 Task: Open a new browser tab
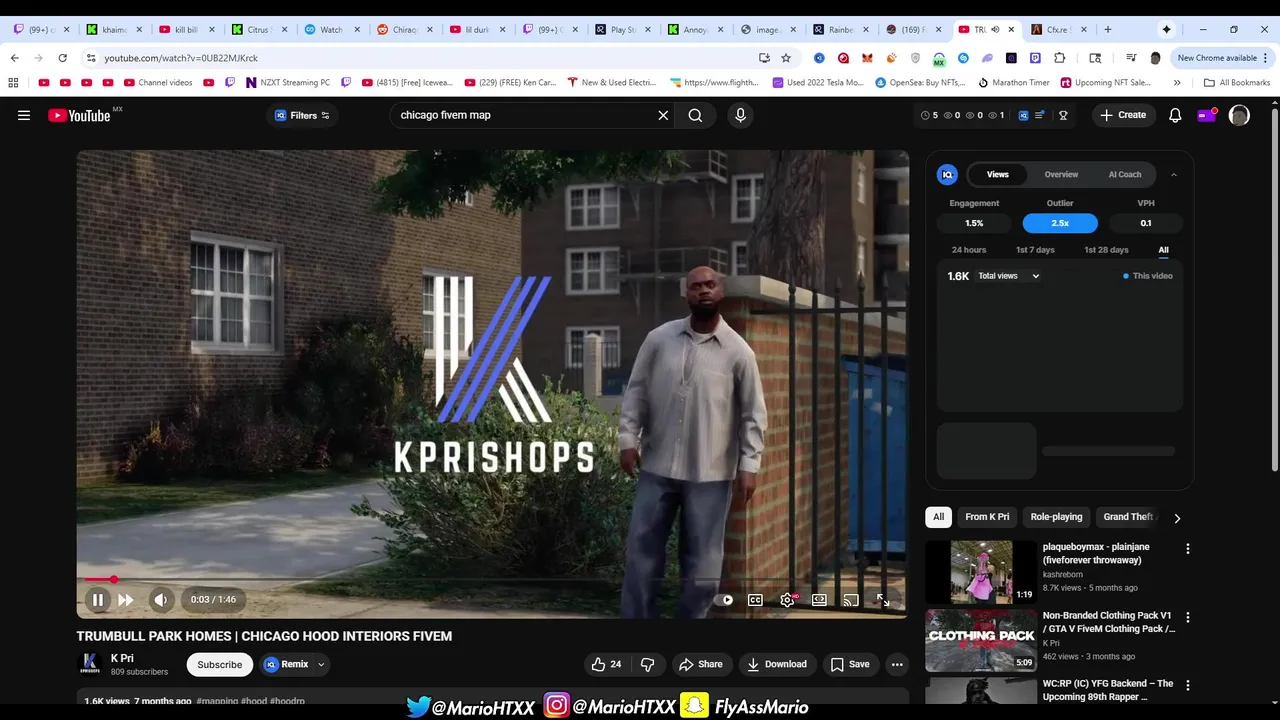click(1107, 29)
